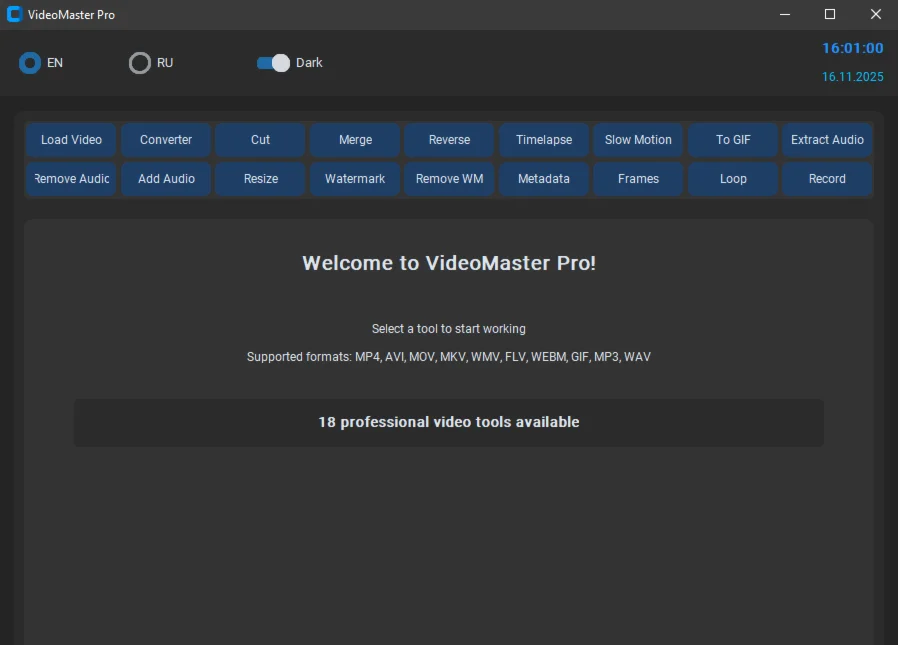Open the To GIF converter
Screen dimensions: 898x645
click(732, 140)
